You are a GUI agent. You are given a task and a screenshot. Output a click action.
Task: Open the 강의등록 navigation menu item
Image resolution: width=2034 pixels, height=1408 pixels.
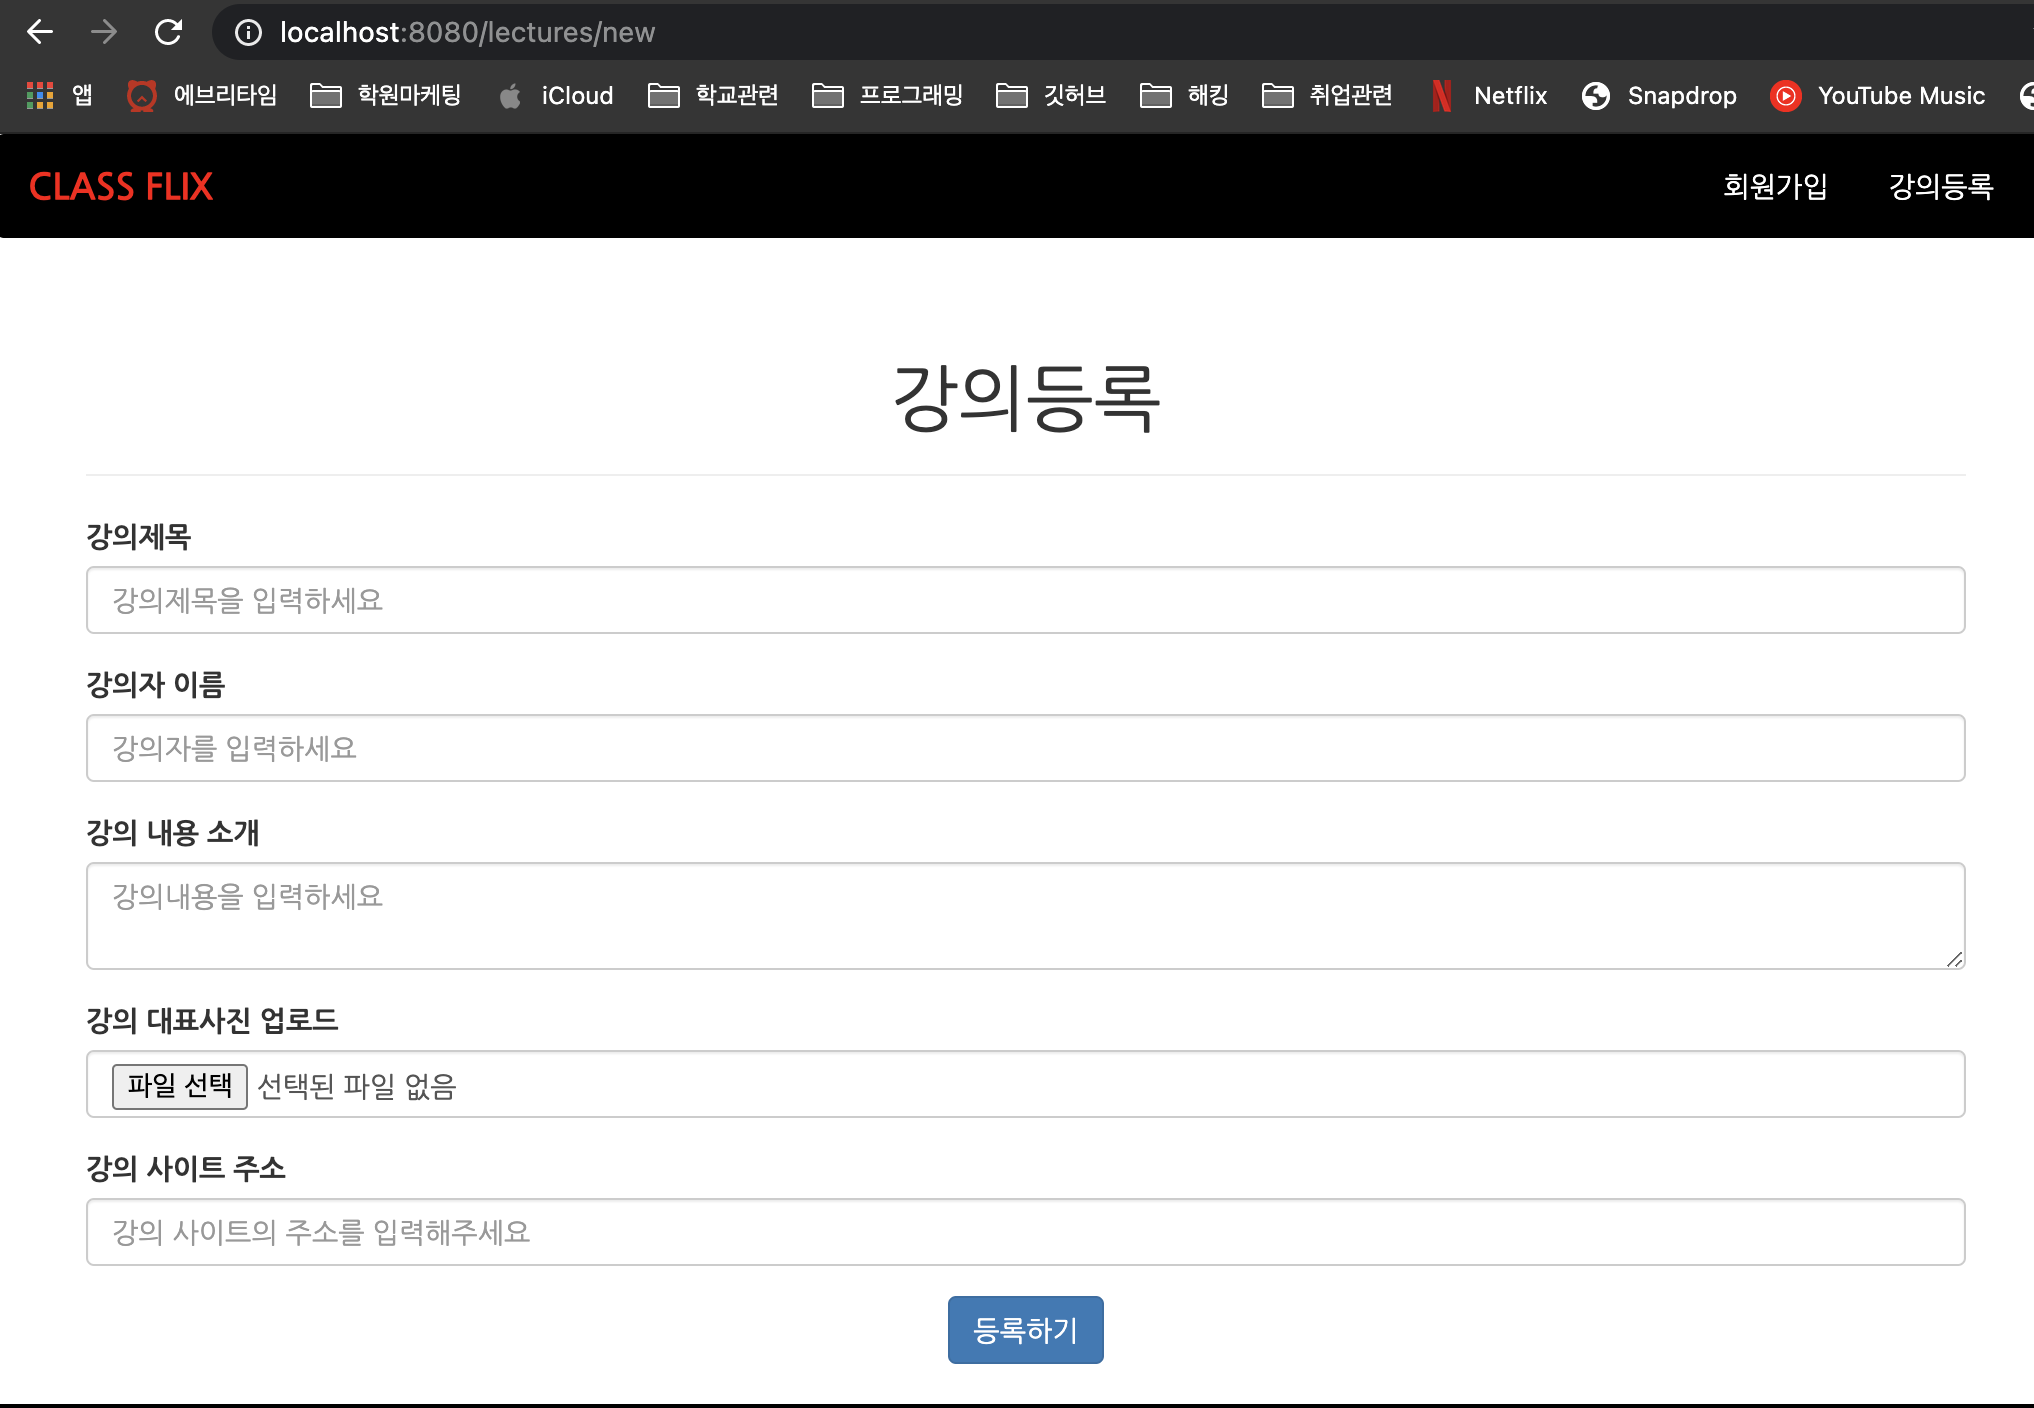click(1940, 186)
